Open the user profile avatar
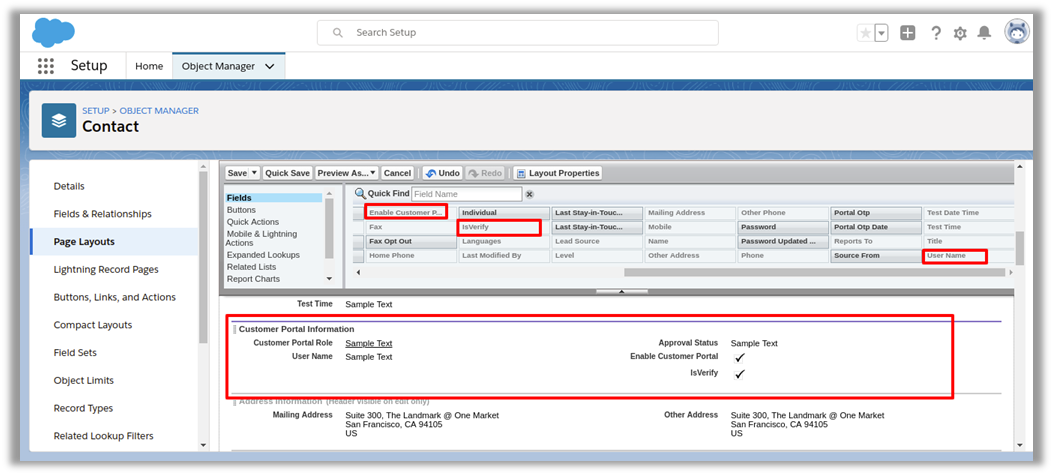Screen dimensions: 1053x475 coord(1016,32)
